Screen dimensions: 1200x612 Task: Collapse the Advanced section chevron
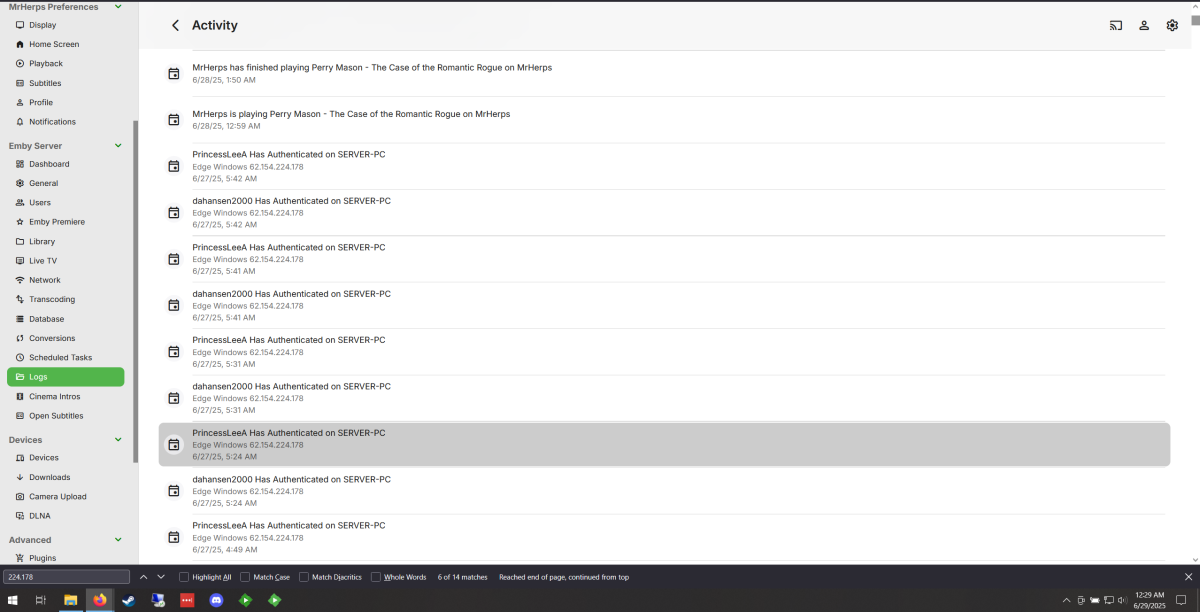coord(118,540)
